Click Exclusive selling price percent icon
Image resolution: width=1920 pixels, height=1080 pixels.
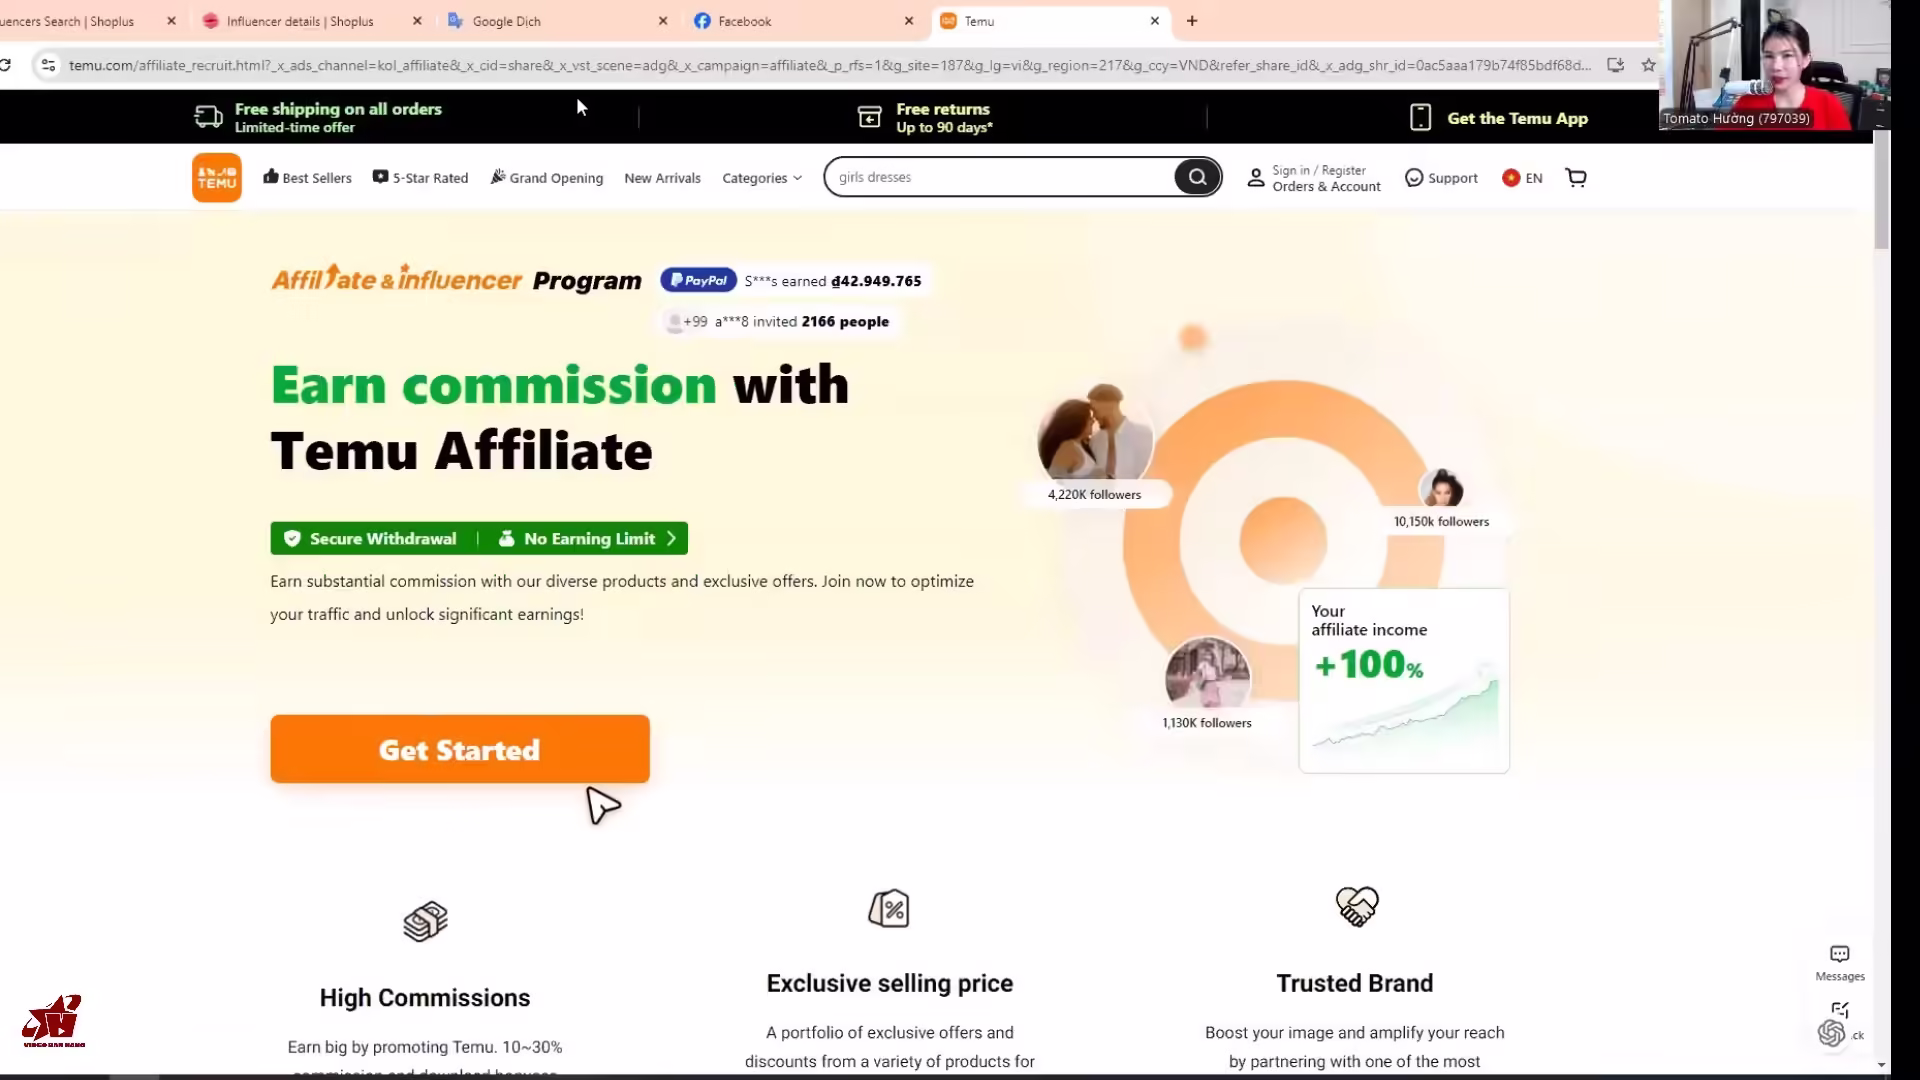[889, 909]
